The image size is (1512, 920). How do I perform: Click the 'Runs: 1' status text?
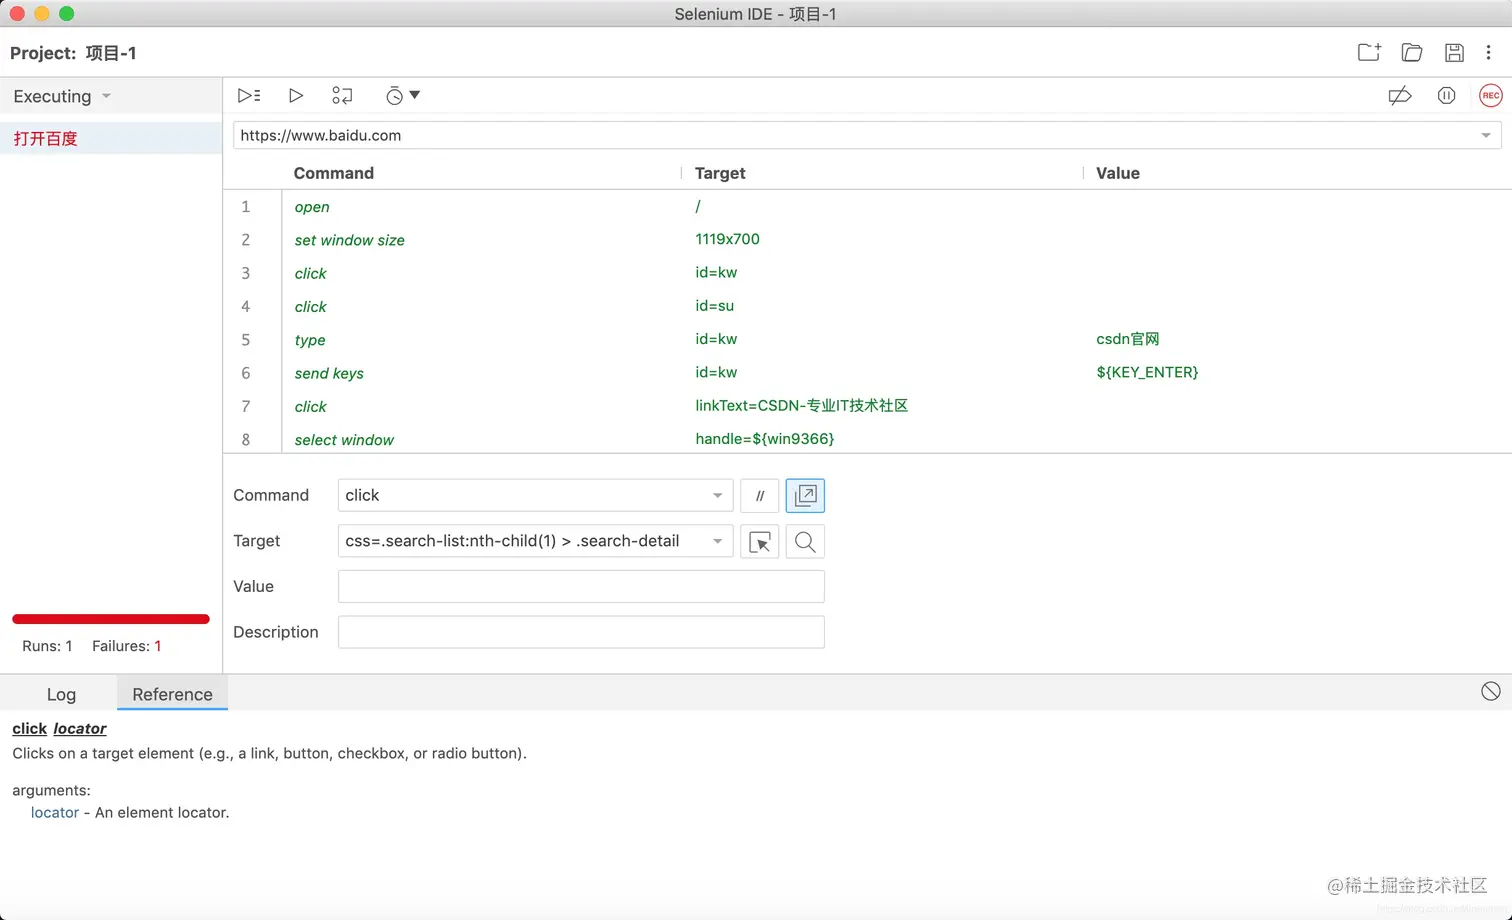click(x=47, y=646)
